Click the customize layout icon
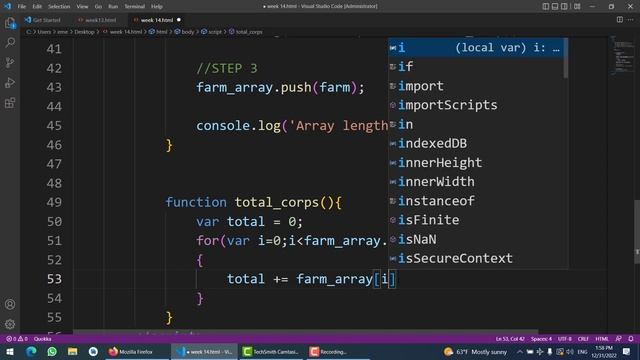 pyautogui.click(x=577, y=6)
